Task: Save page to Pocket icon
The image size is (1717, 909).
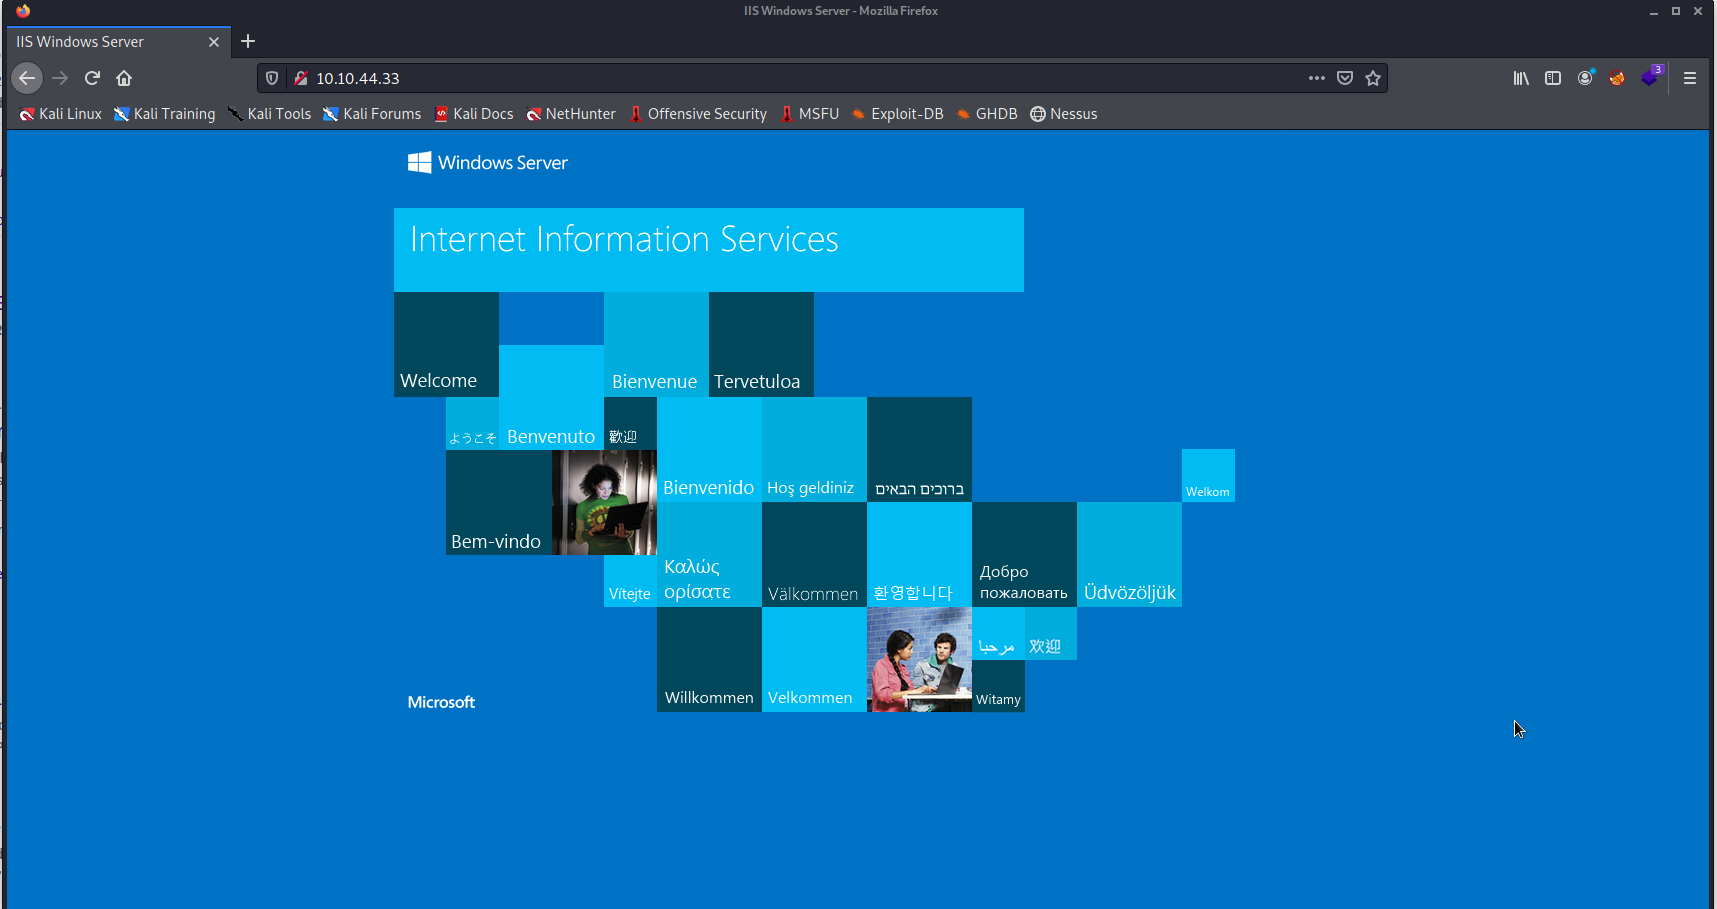Action: pos(1345,78)
